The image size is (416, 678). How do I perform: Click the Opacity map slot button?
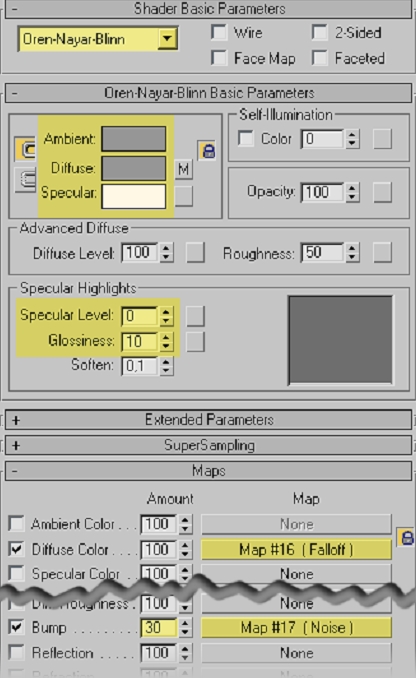pyautogui.click(x=383, y=192)
